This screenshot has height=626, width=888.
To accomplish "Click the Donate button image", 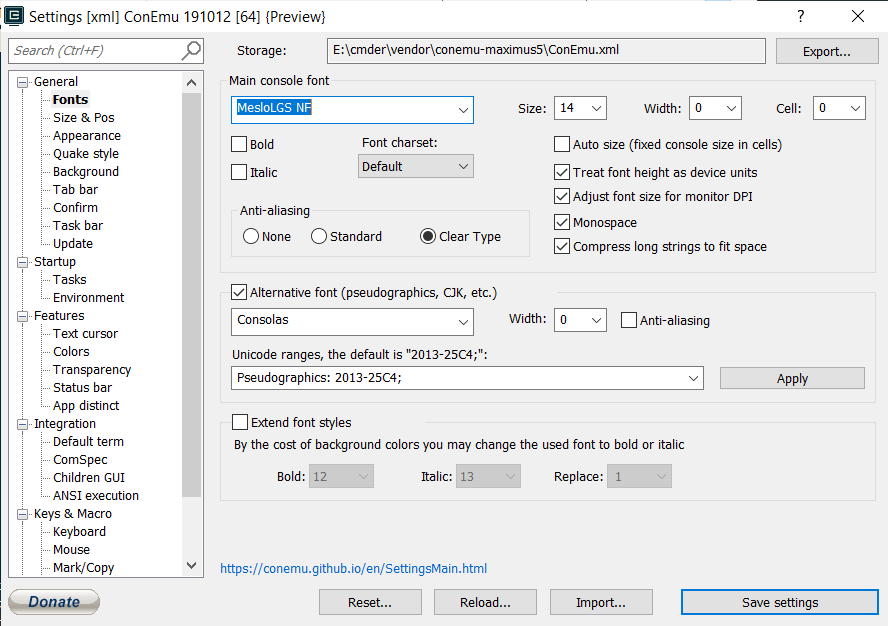I will (53, 601).
